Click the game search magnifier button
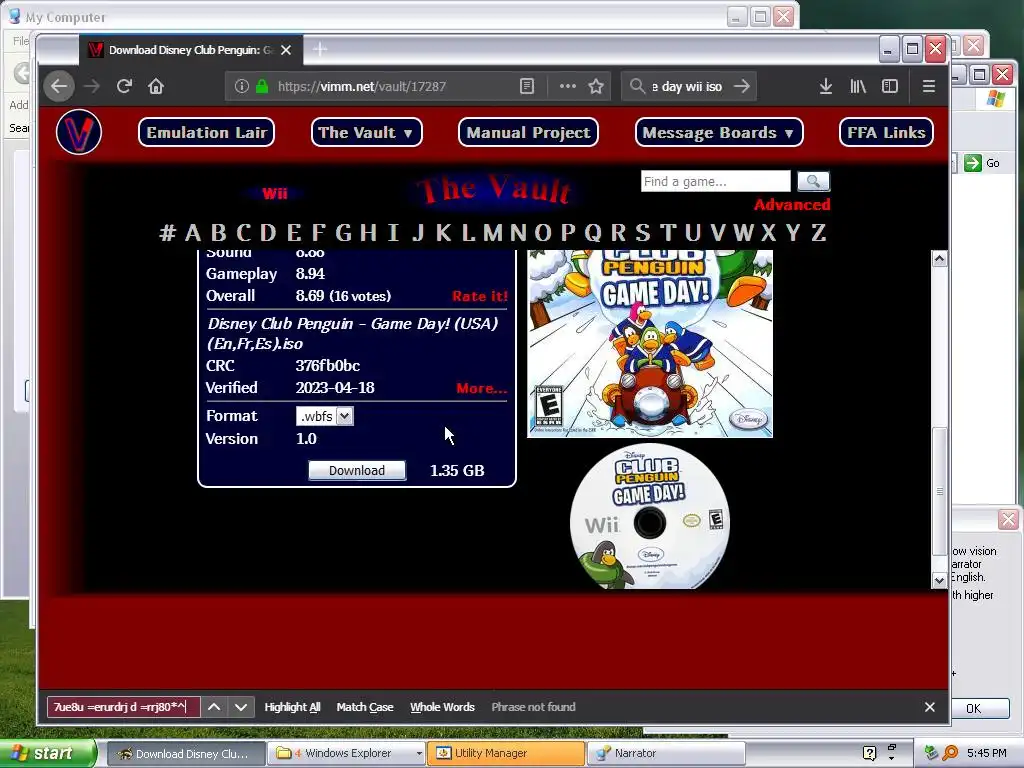Viewport: 1024px width, 768px height. coord(813,181)
